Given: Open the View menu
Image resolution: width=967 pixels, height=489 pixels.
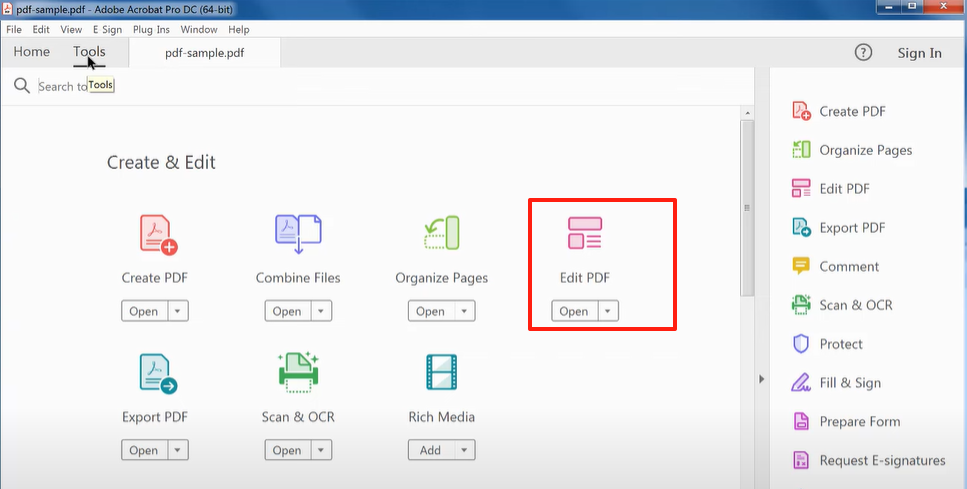Looking at the screenshot, I should pyautogui.click(x=71, y=29).
